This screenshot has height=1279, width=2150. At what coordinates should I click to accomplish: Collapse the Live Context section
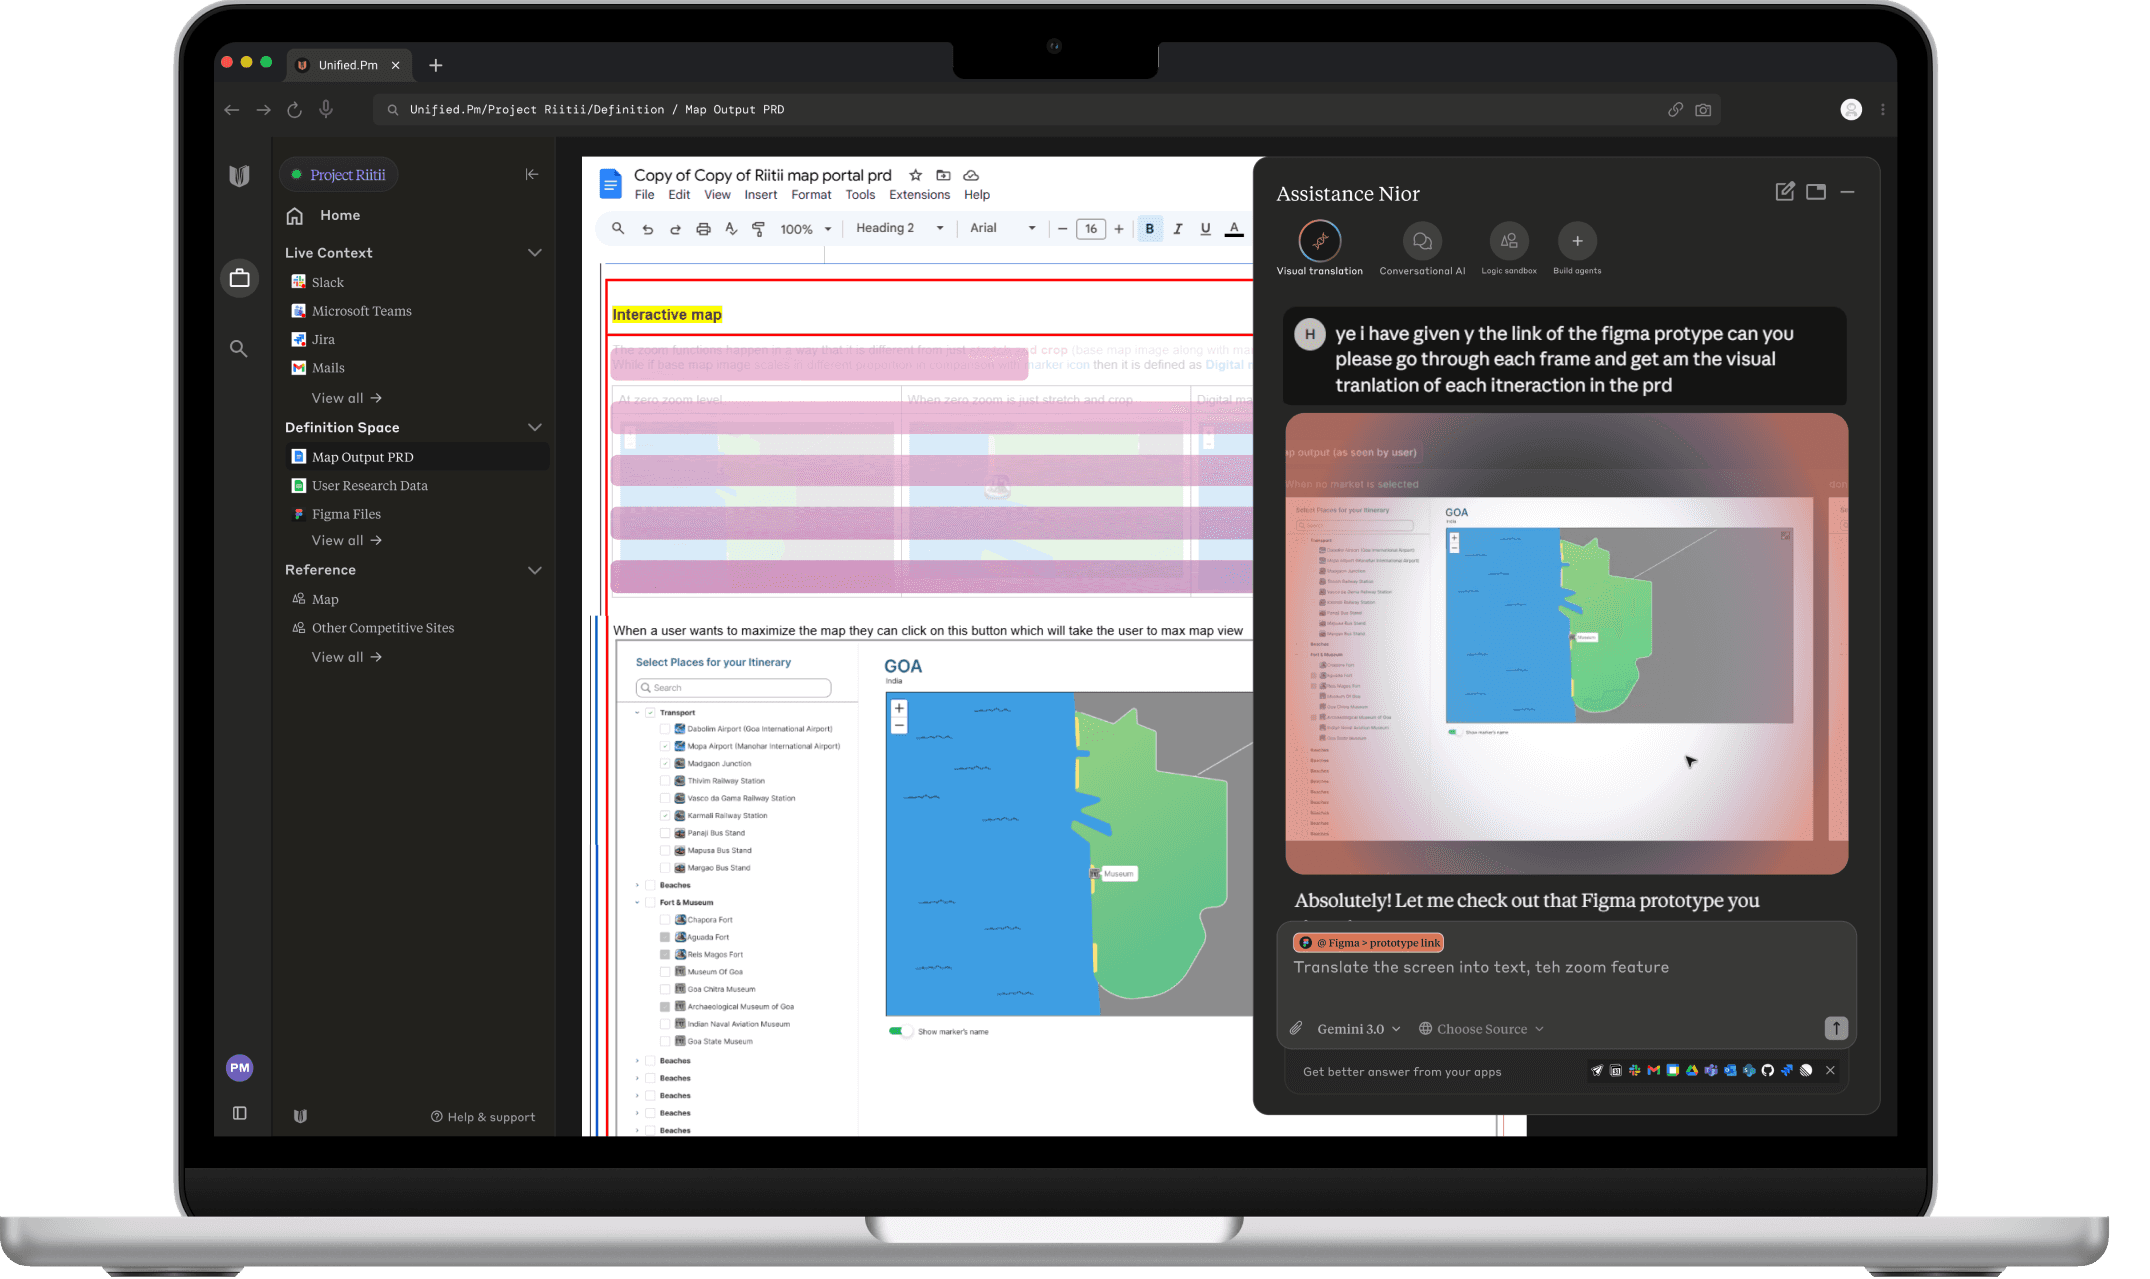click(x=534, y=253)
